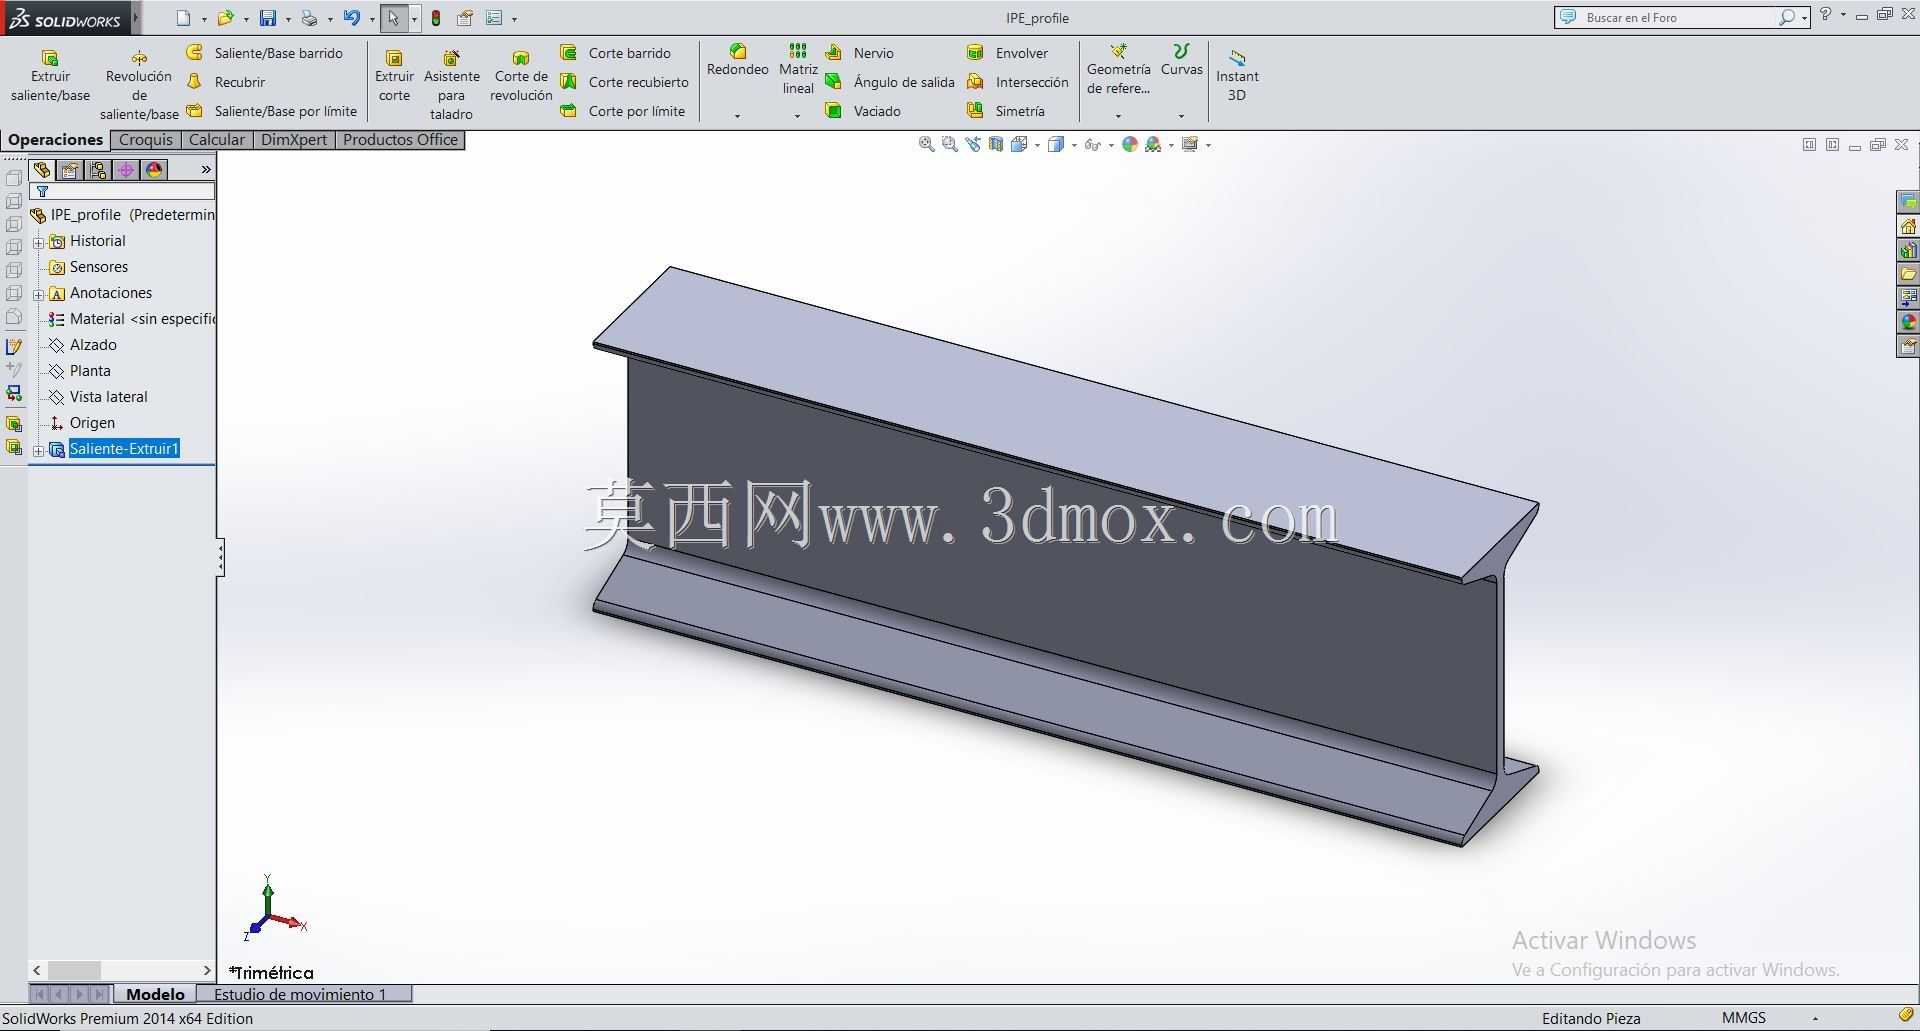Viewport: 1920px width, 1031px height.
Task: Switch to the Calcular tab
Action: click(217, 140)
